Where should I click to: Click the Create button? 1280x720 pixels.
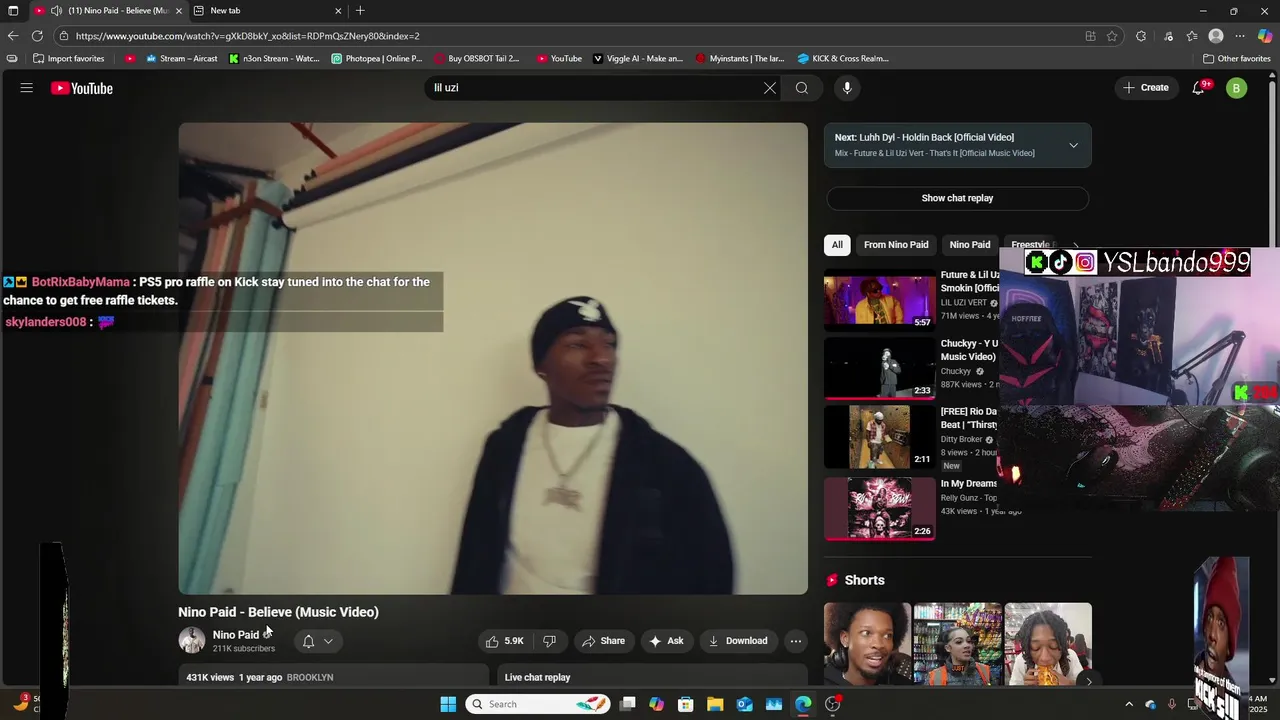[x=1145, y=88]
